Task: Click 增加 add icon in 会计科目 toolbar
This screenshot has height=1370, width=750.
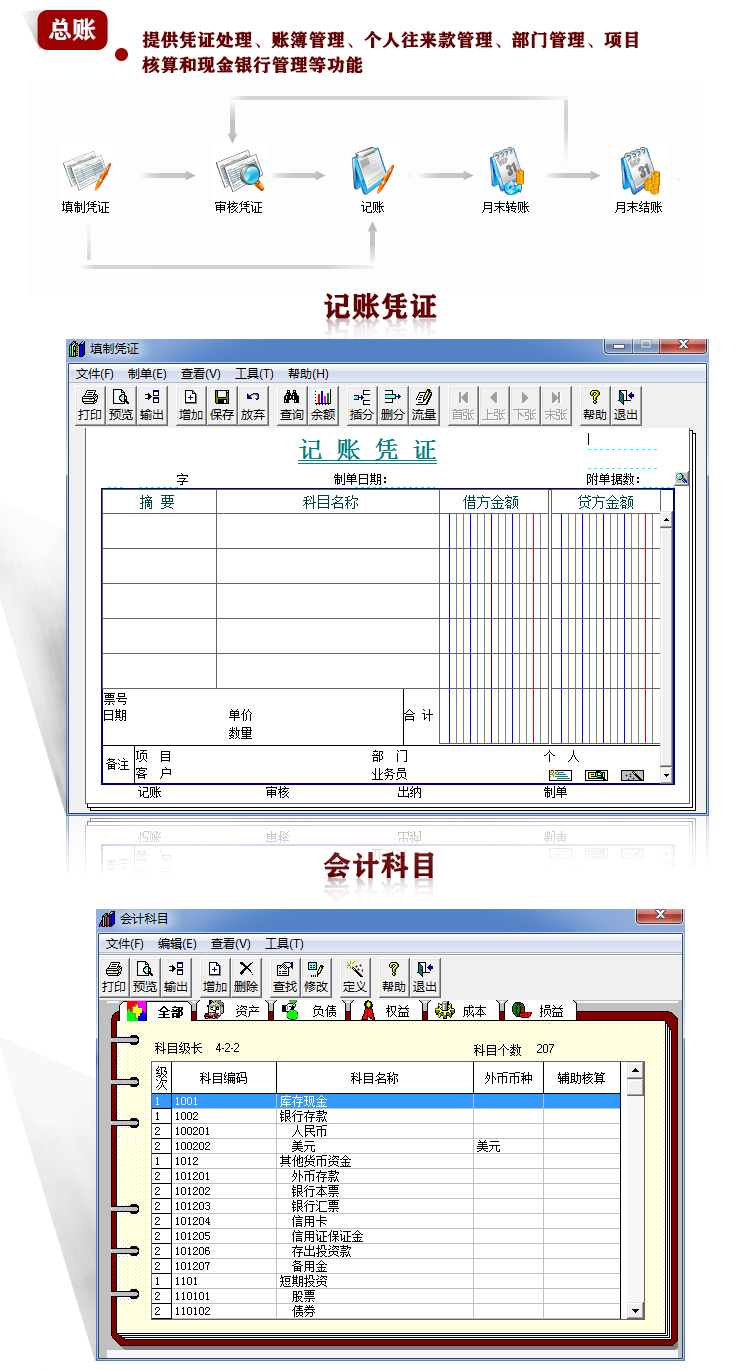Action: click(215, 977)
